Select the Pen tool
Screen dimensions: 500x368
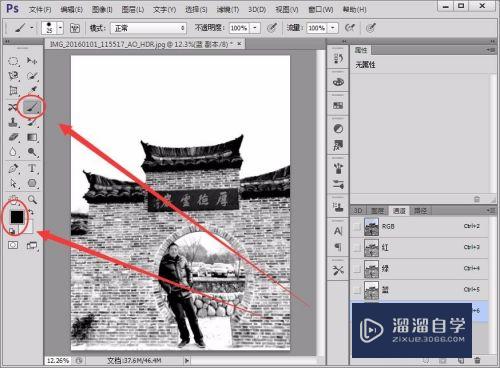point(13,168)
